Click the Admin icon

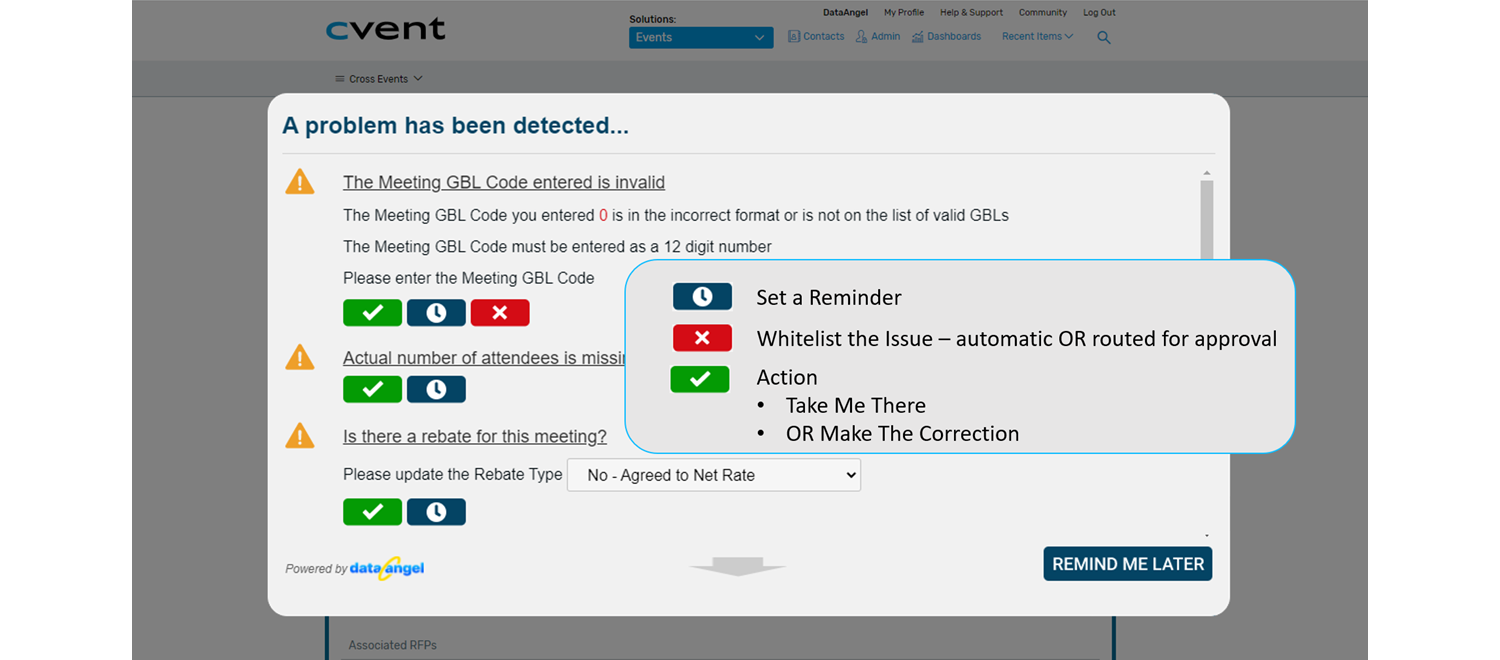tap(877, 36)
